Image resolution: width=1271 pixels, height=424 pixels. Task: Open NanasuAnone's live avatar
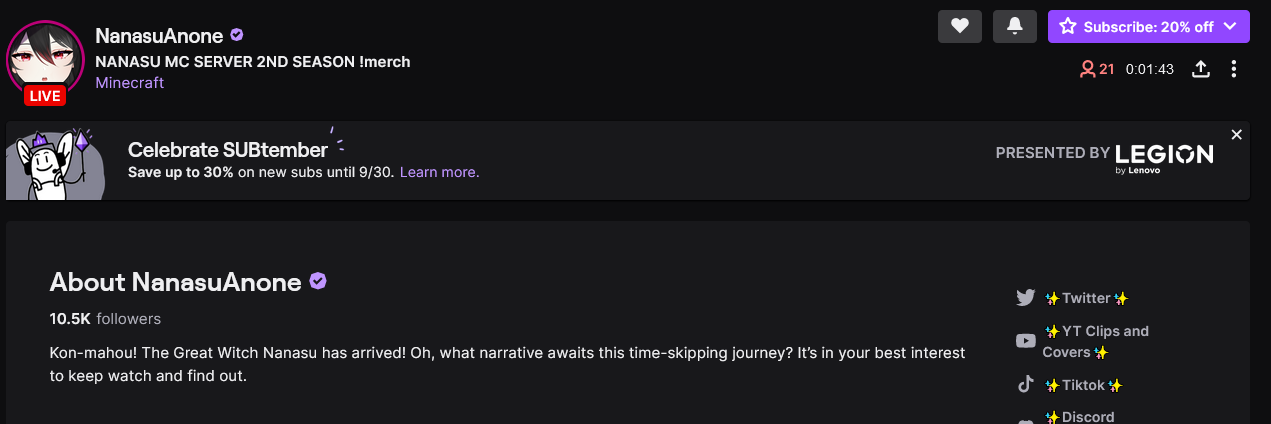[x=42, y=58]
